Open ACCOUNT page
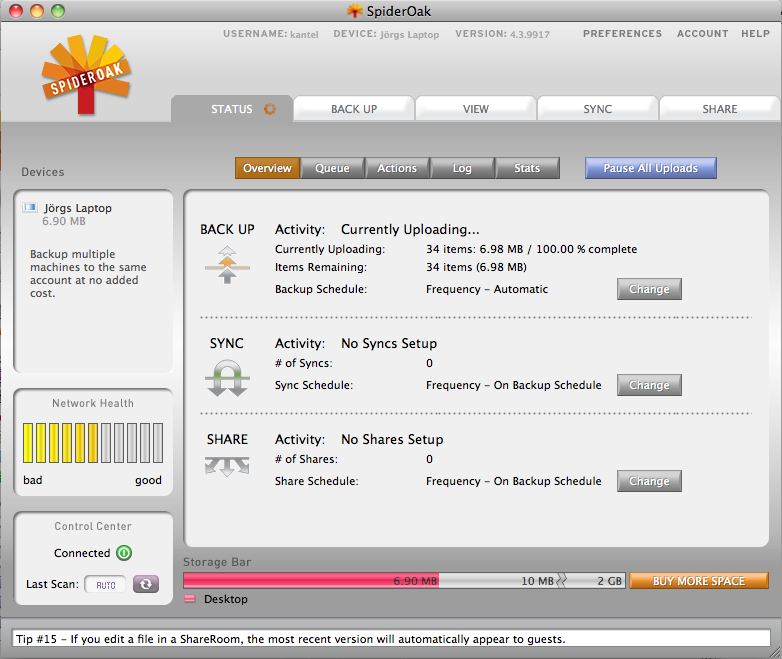782x659 pixels. [x=702, y=33]
